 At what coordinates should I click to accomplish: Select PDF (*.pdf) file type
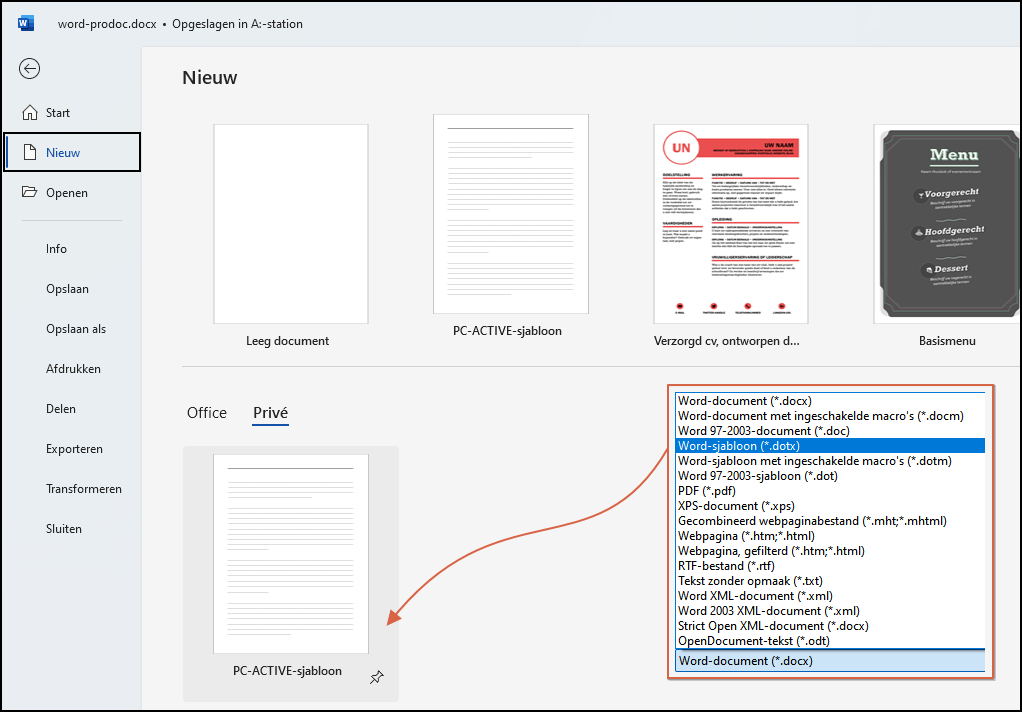click(x=830, y=491)
